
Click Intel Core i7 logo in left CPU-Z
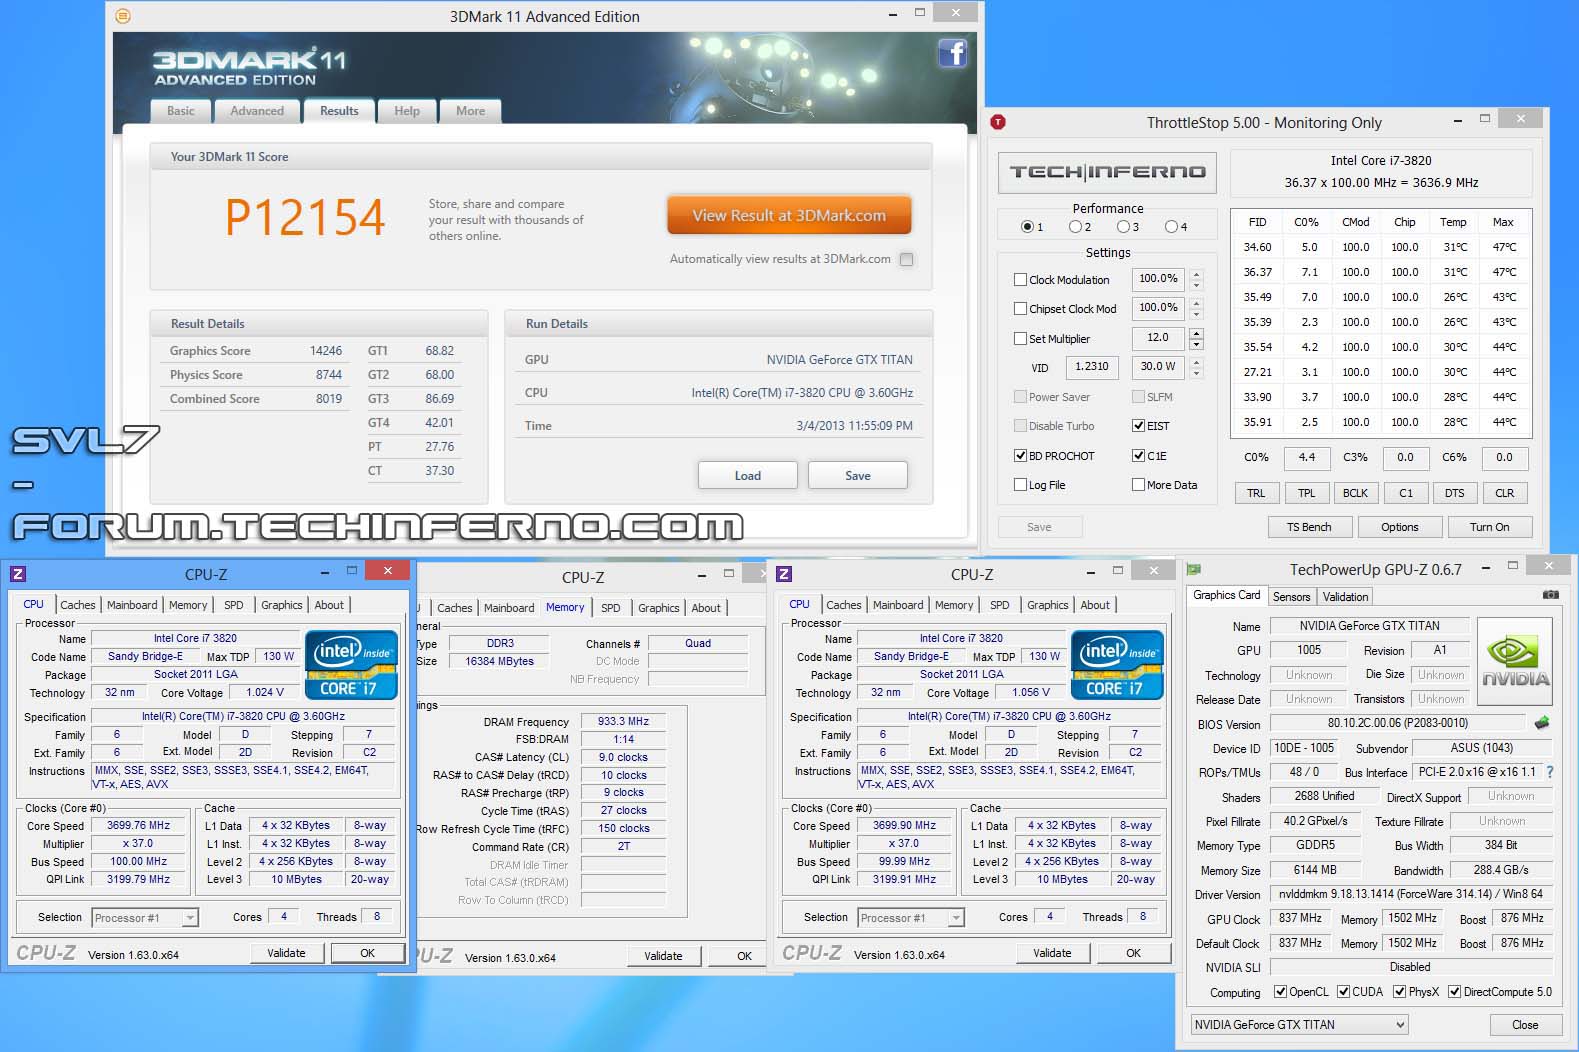(x=351, y=664)
